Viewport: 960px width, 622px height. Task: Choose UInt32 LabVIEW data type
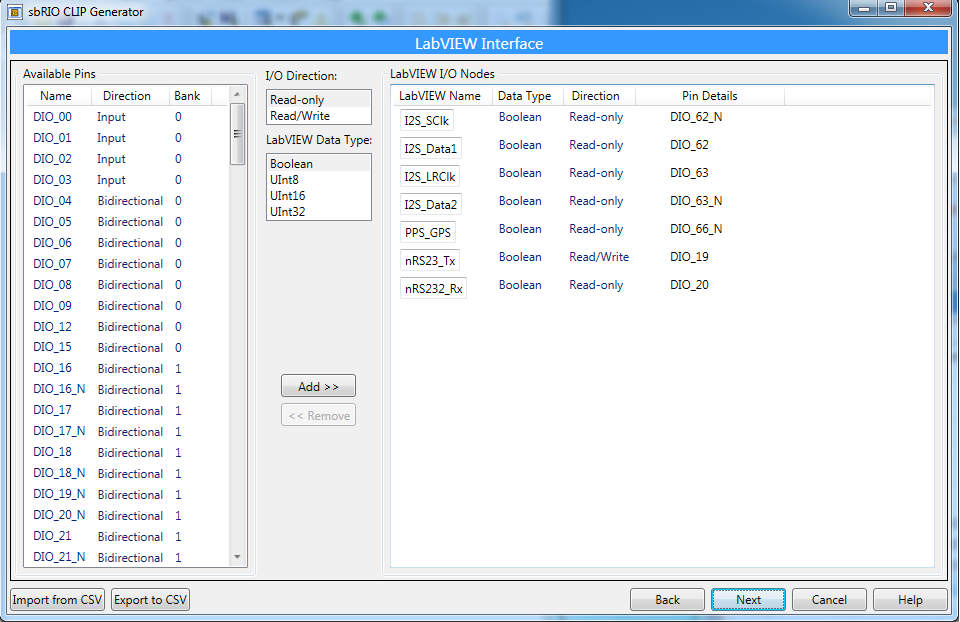point(318,211)
